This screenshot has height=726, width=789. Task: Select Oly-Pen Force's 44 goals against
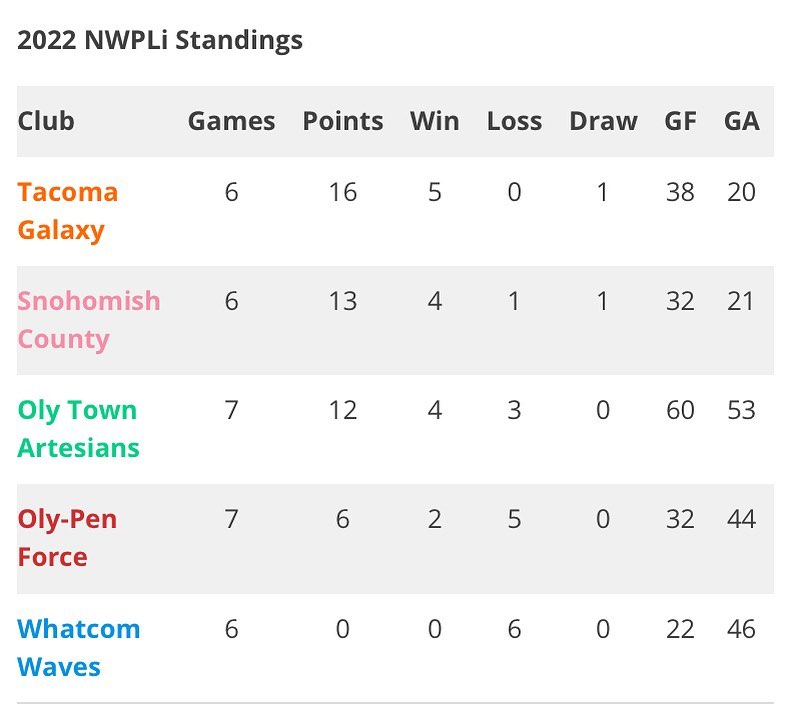pyautogui.click(x=741, y=519)
